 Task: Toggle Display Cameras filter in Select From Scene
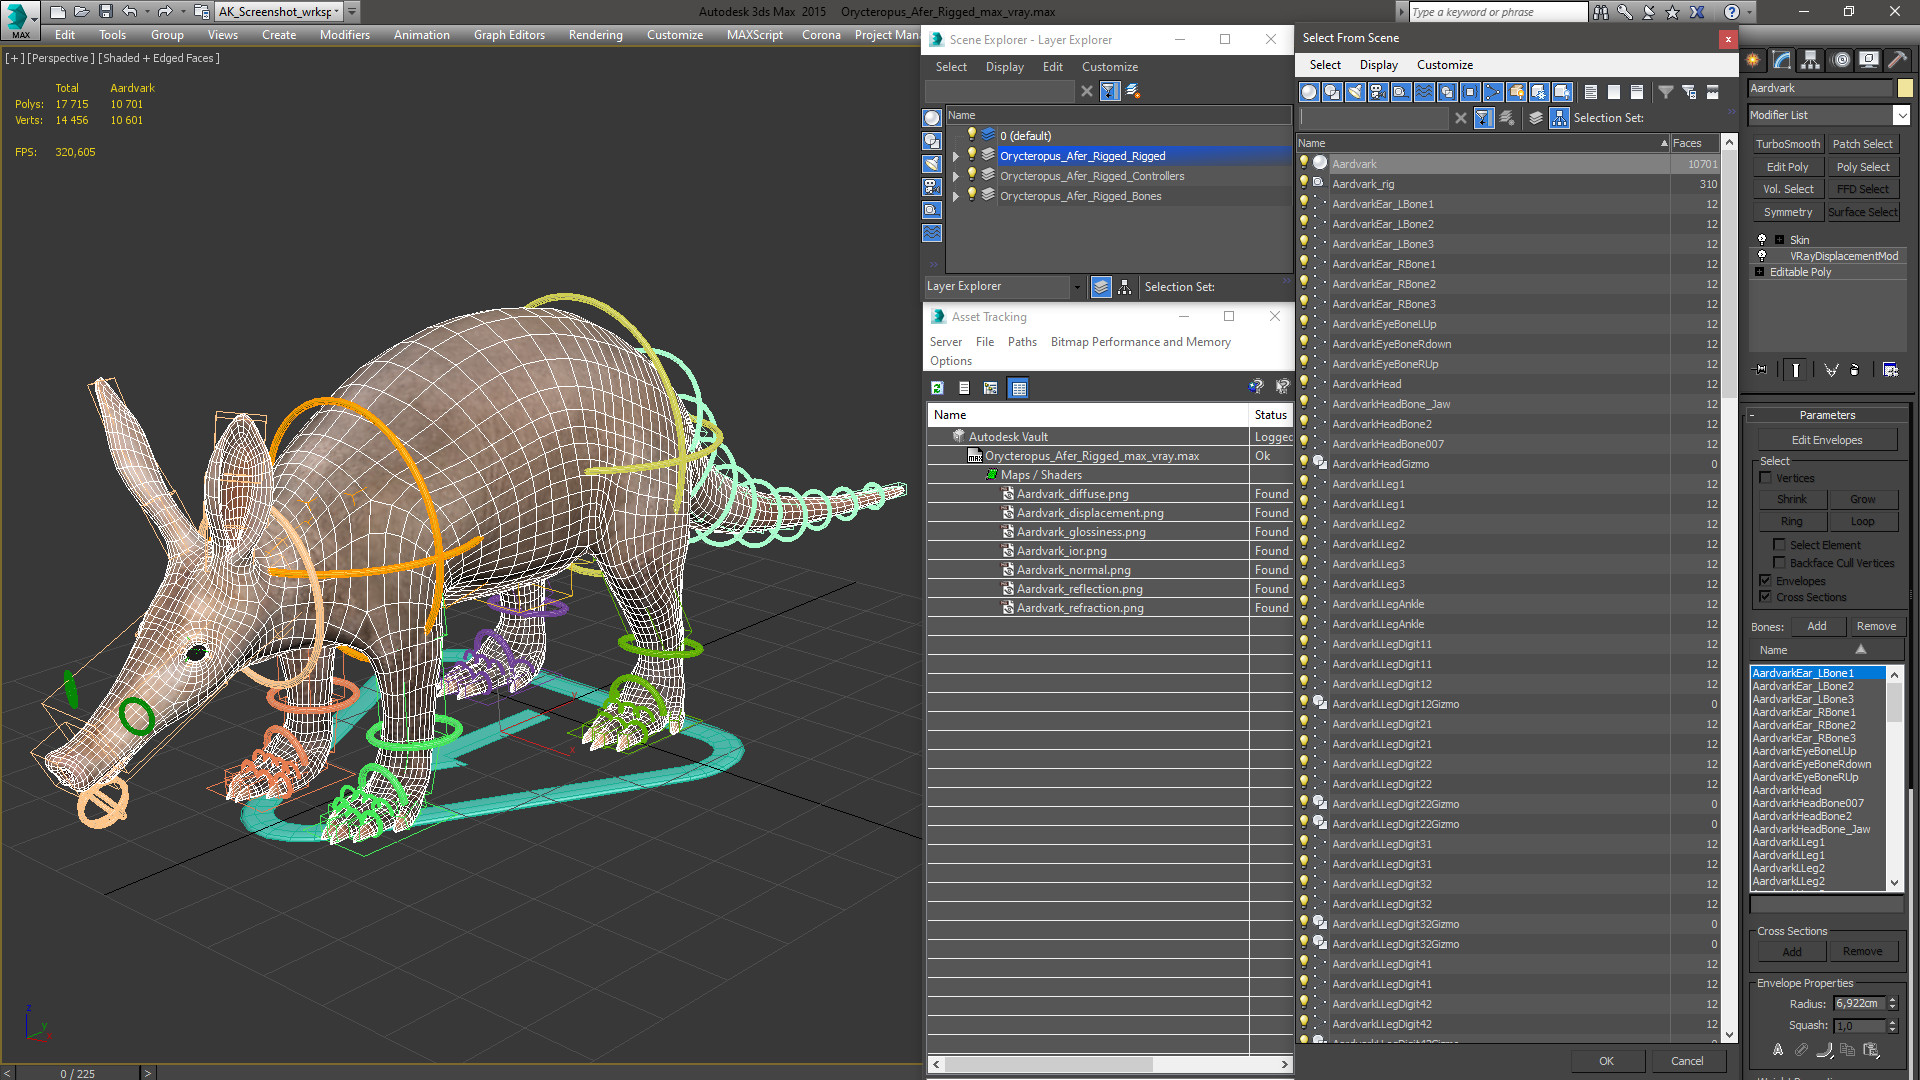[x=1378, y=92]
